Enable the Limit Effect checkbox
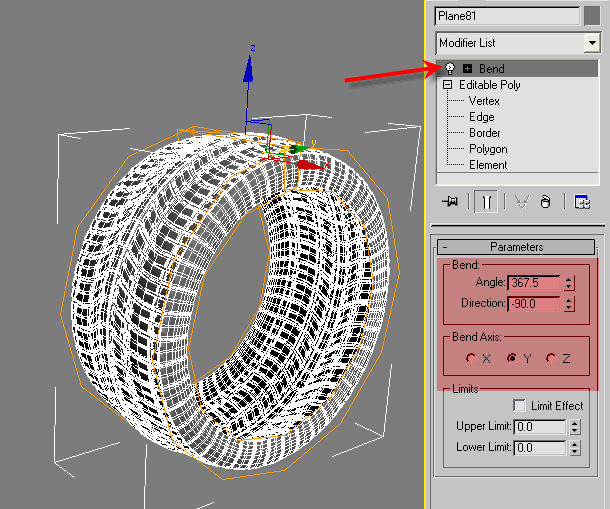 coord(519,406)
